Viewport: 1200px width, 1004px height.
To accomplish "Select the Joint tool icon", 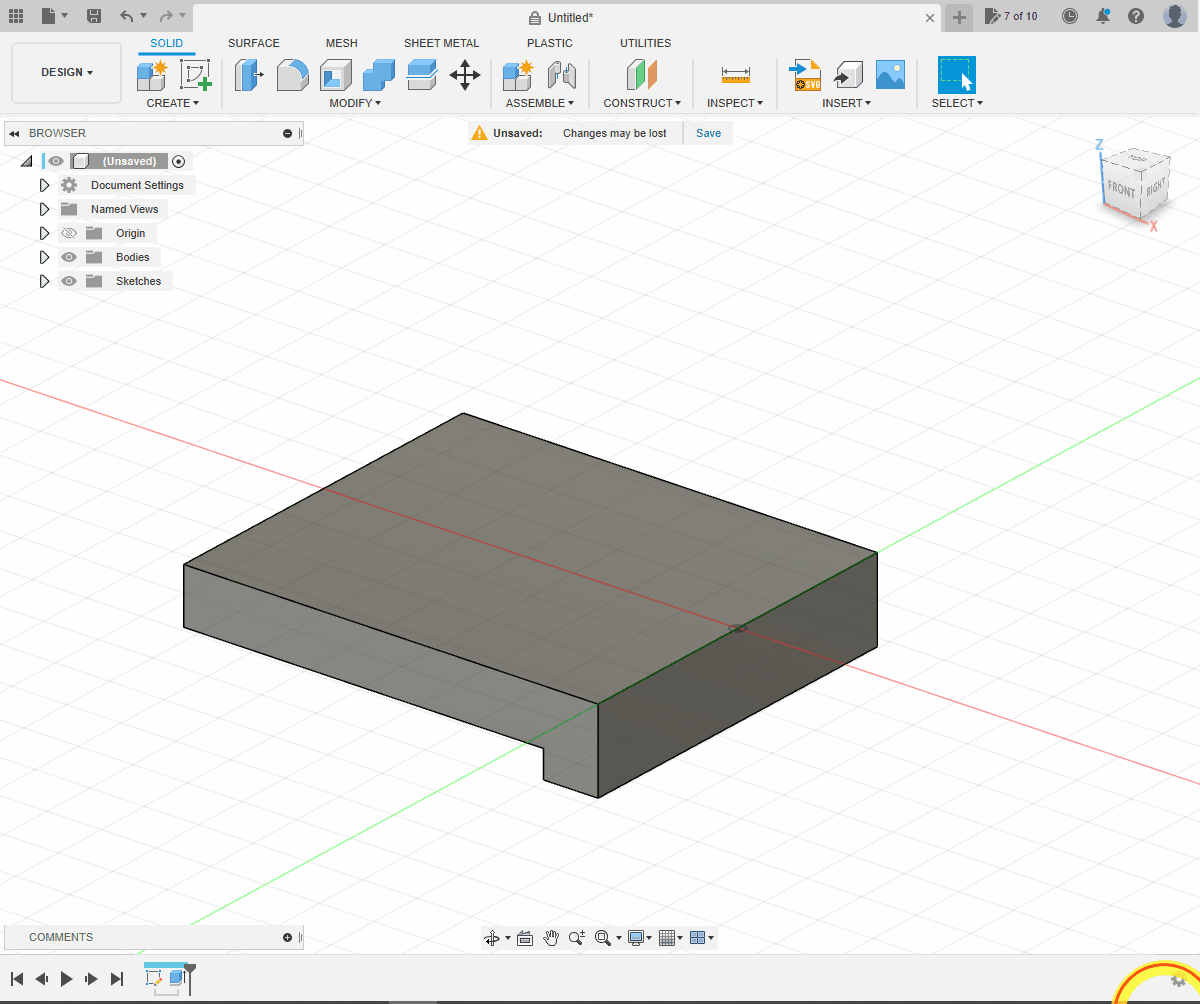I will click(x=562, y=75).
